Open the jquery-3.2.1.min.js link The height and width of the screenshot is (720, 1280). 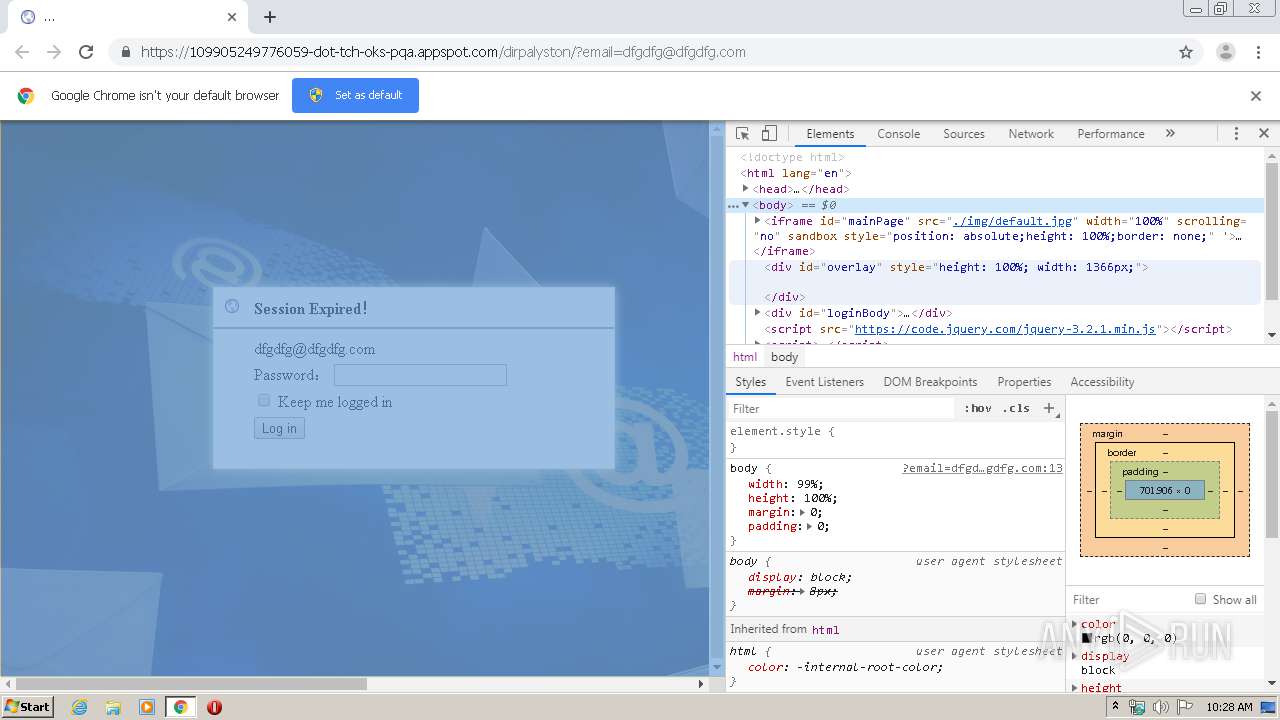[1005, 329]
